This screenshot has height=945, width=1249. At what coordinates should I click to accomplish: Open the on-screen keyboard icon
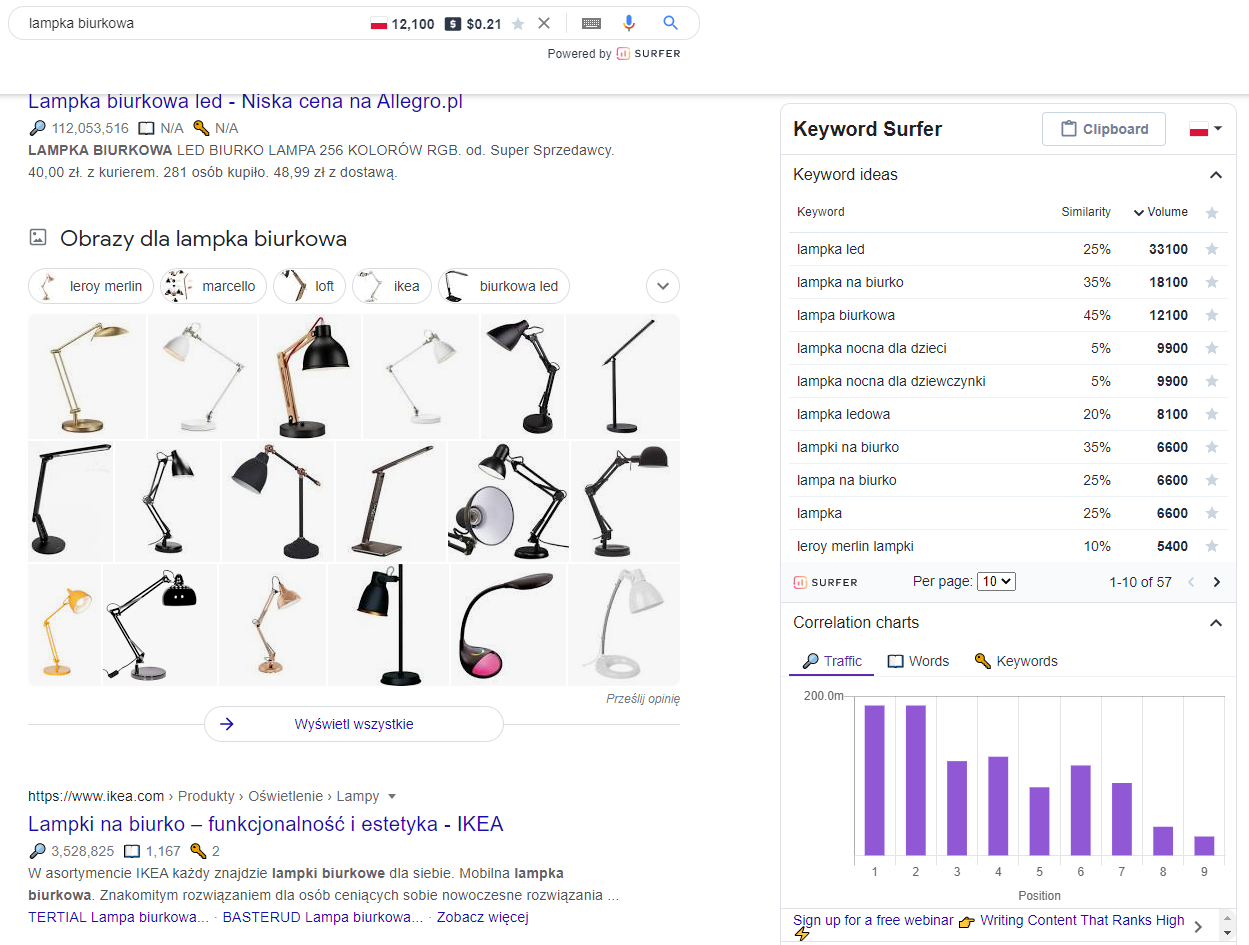[x=591, y=23]
